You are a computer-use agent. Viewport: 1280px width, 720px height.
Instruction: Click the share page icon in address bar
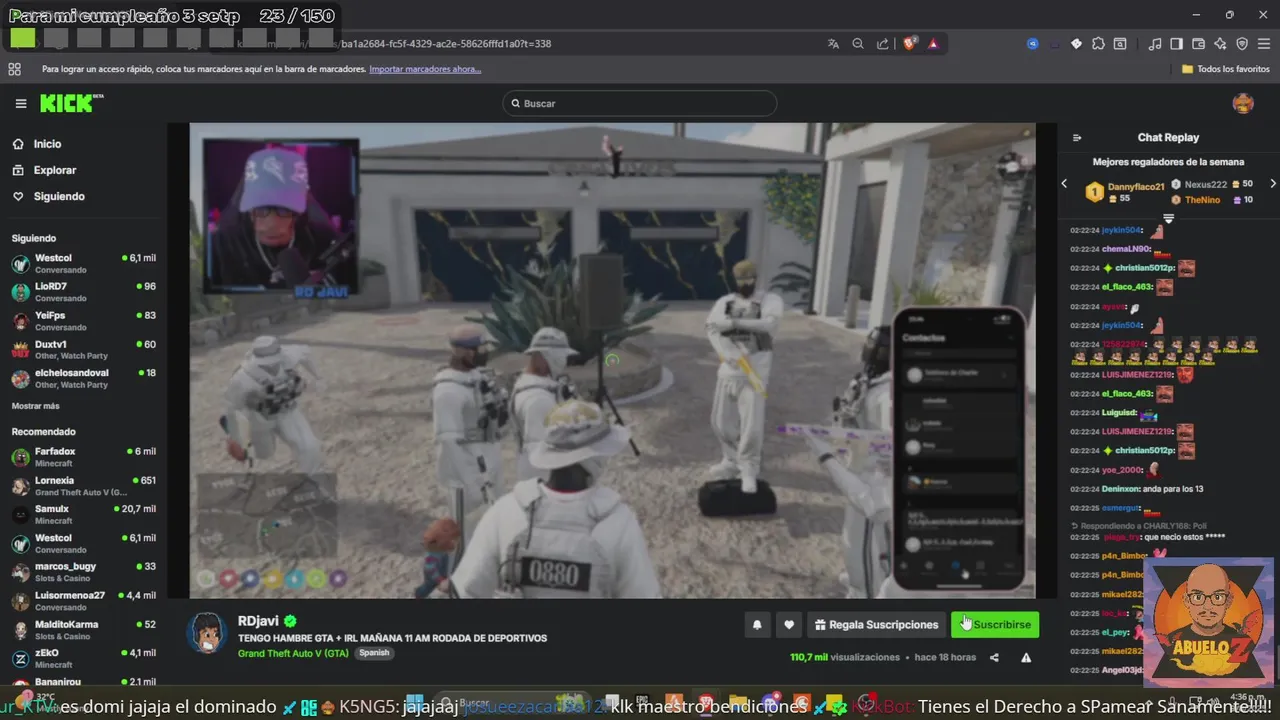[x=883, y=44]
